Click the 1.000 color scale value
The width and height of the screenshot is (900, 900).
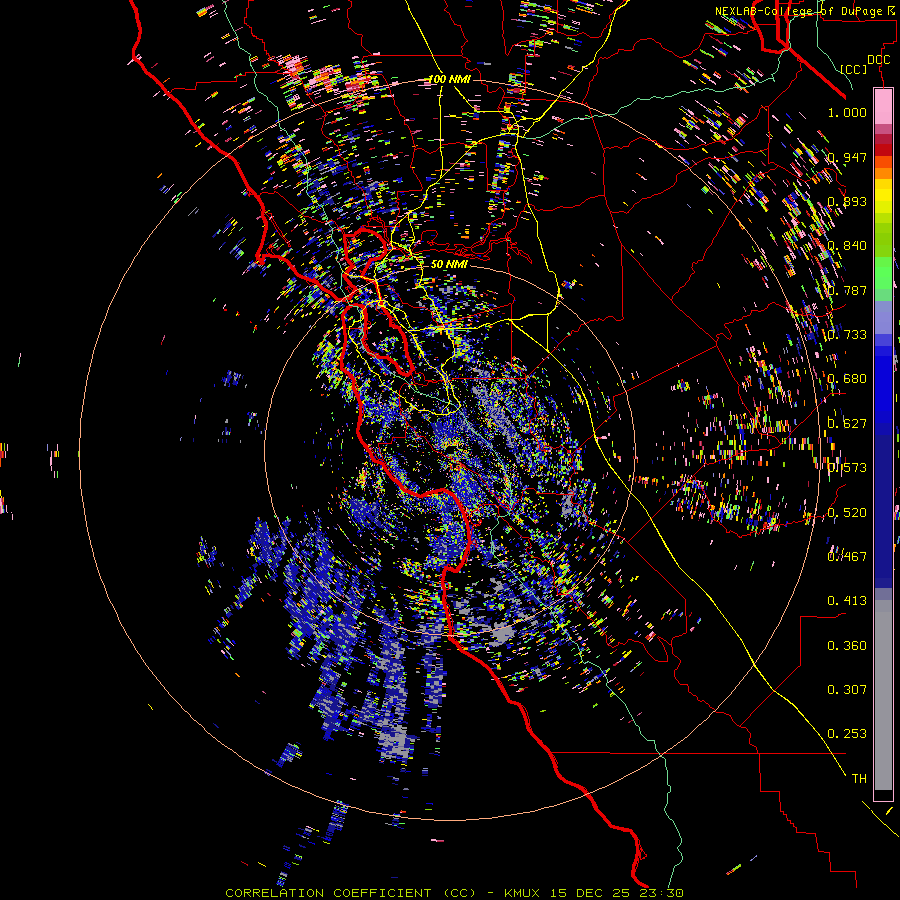(847, 112)
